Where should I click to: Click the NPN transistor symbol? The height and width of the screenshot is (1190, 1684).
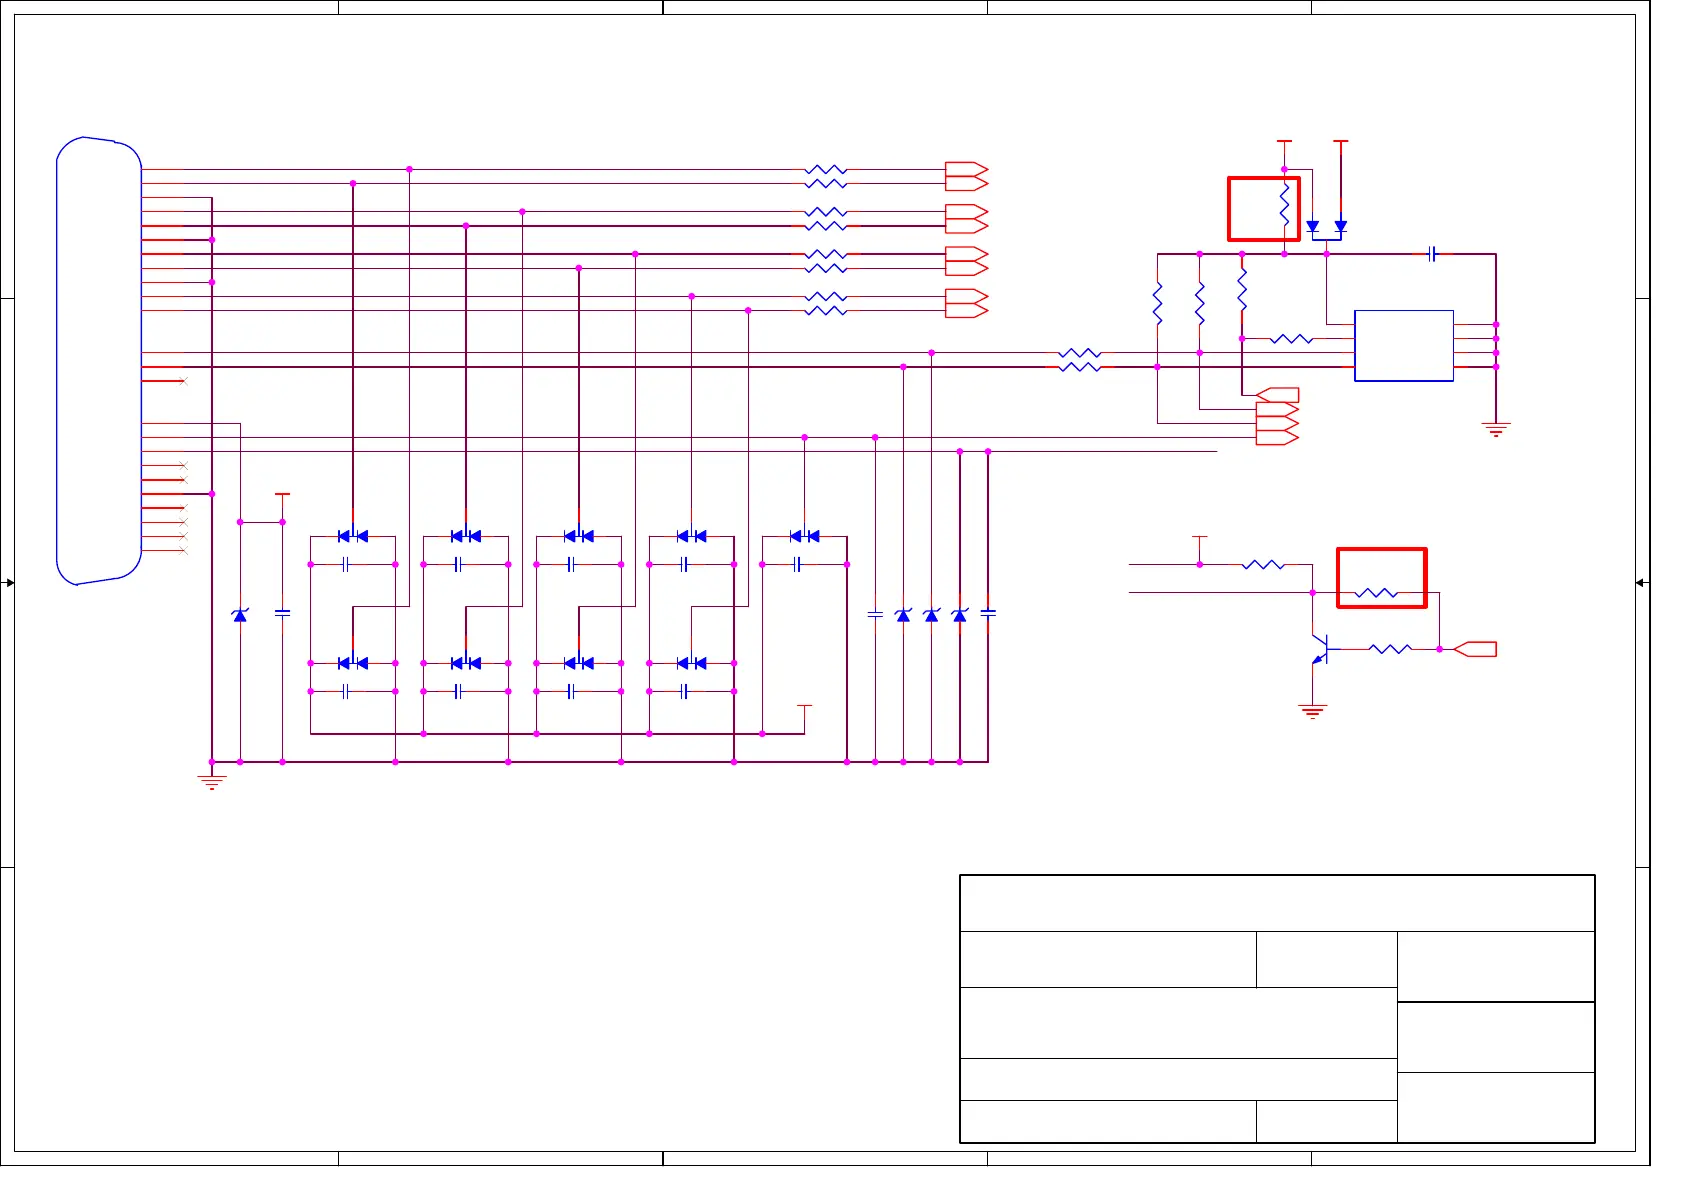coord(1321,649)
